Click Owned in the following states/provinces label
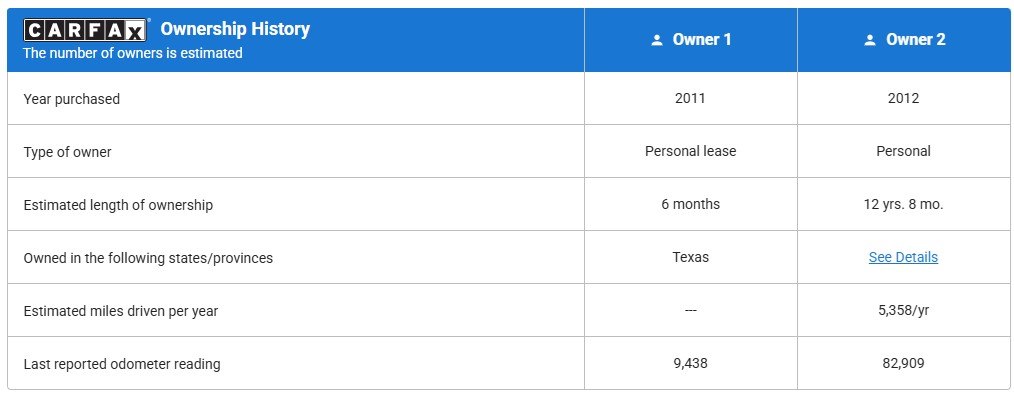Screen dimensions: 1014x393 pyautogui.click(x=148, y=258)
